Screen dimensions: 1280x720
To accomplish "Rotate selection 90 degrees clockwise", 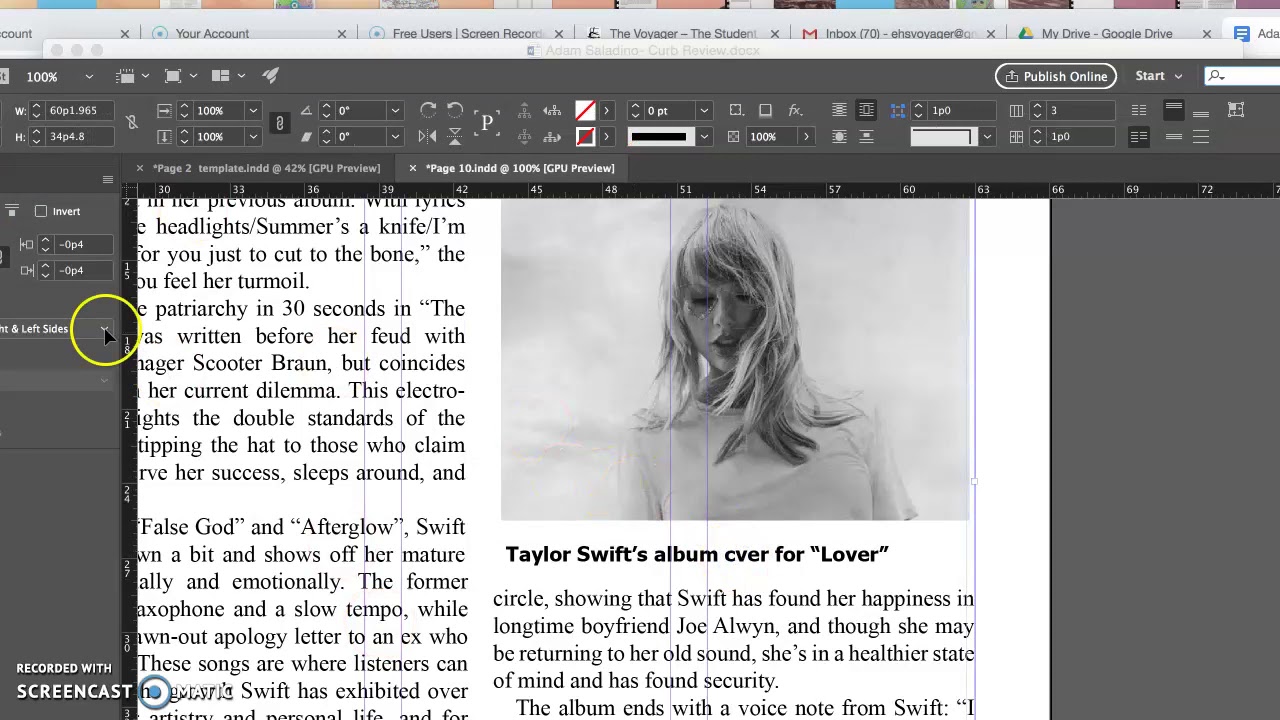I will (428, 110).
